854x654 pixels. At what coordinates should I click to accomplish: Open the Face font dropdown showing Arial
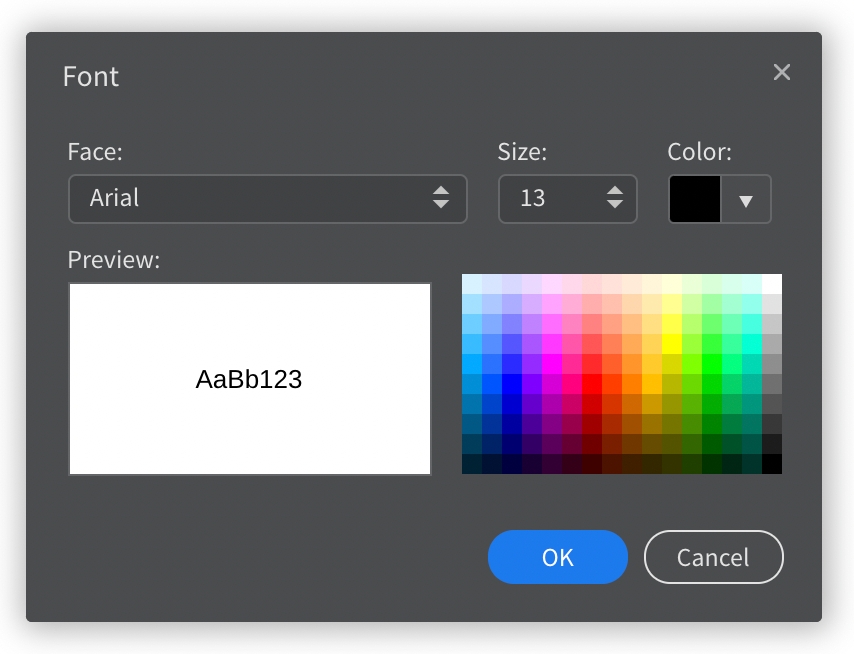267,199
